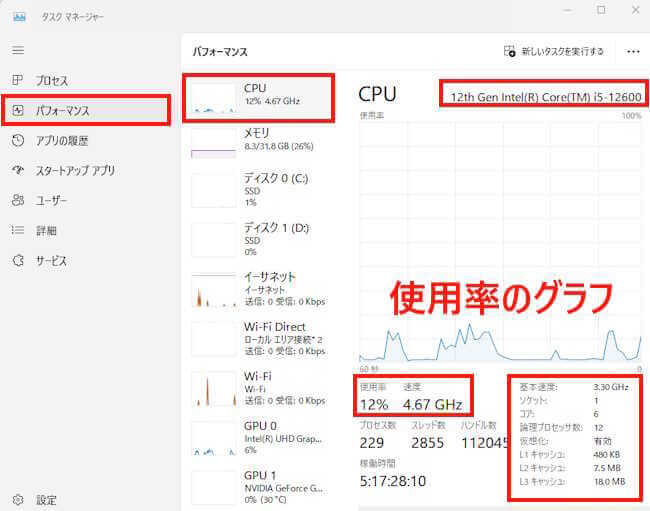This screenshot has width=650, height=511.
Task: Click the 5:17:28:10 uptime value
Action: click(x=393, y=481)
